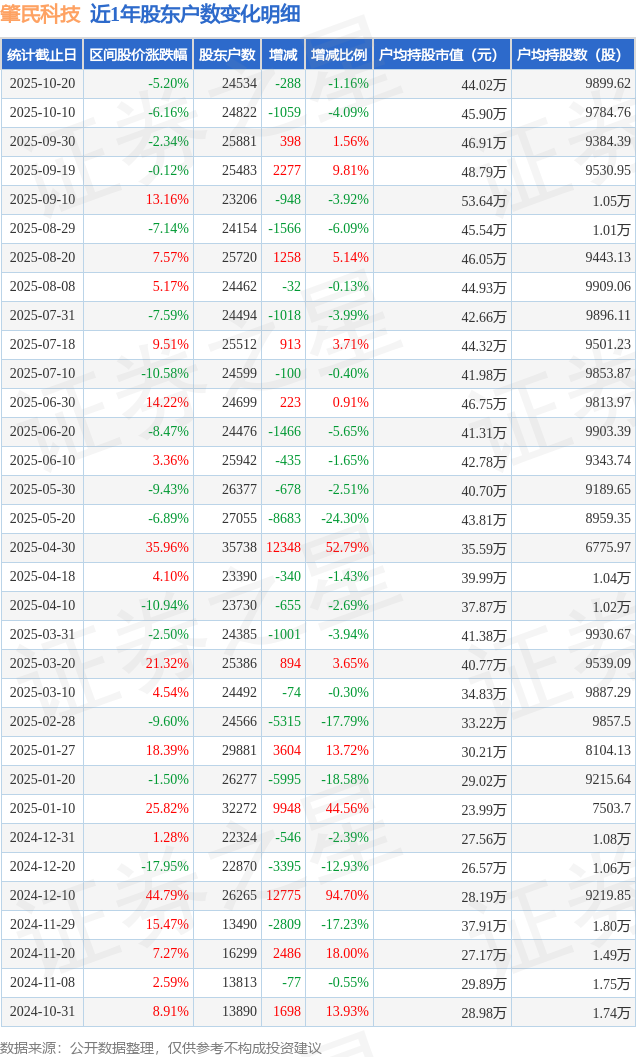
Task: Sort by the 区间股价涨跌幅 column header
Action: coord(137,55)
